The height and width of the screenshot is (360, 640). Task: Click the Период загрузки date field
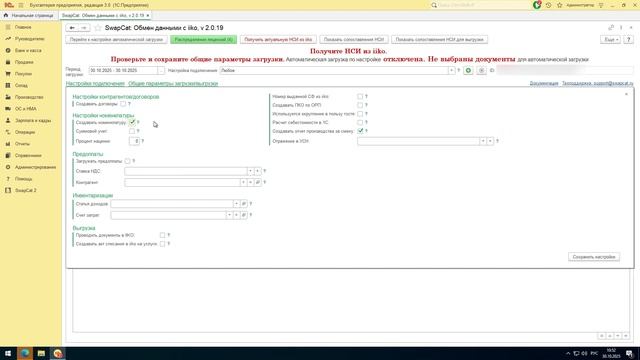click(123, 71)
